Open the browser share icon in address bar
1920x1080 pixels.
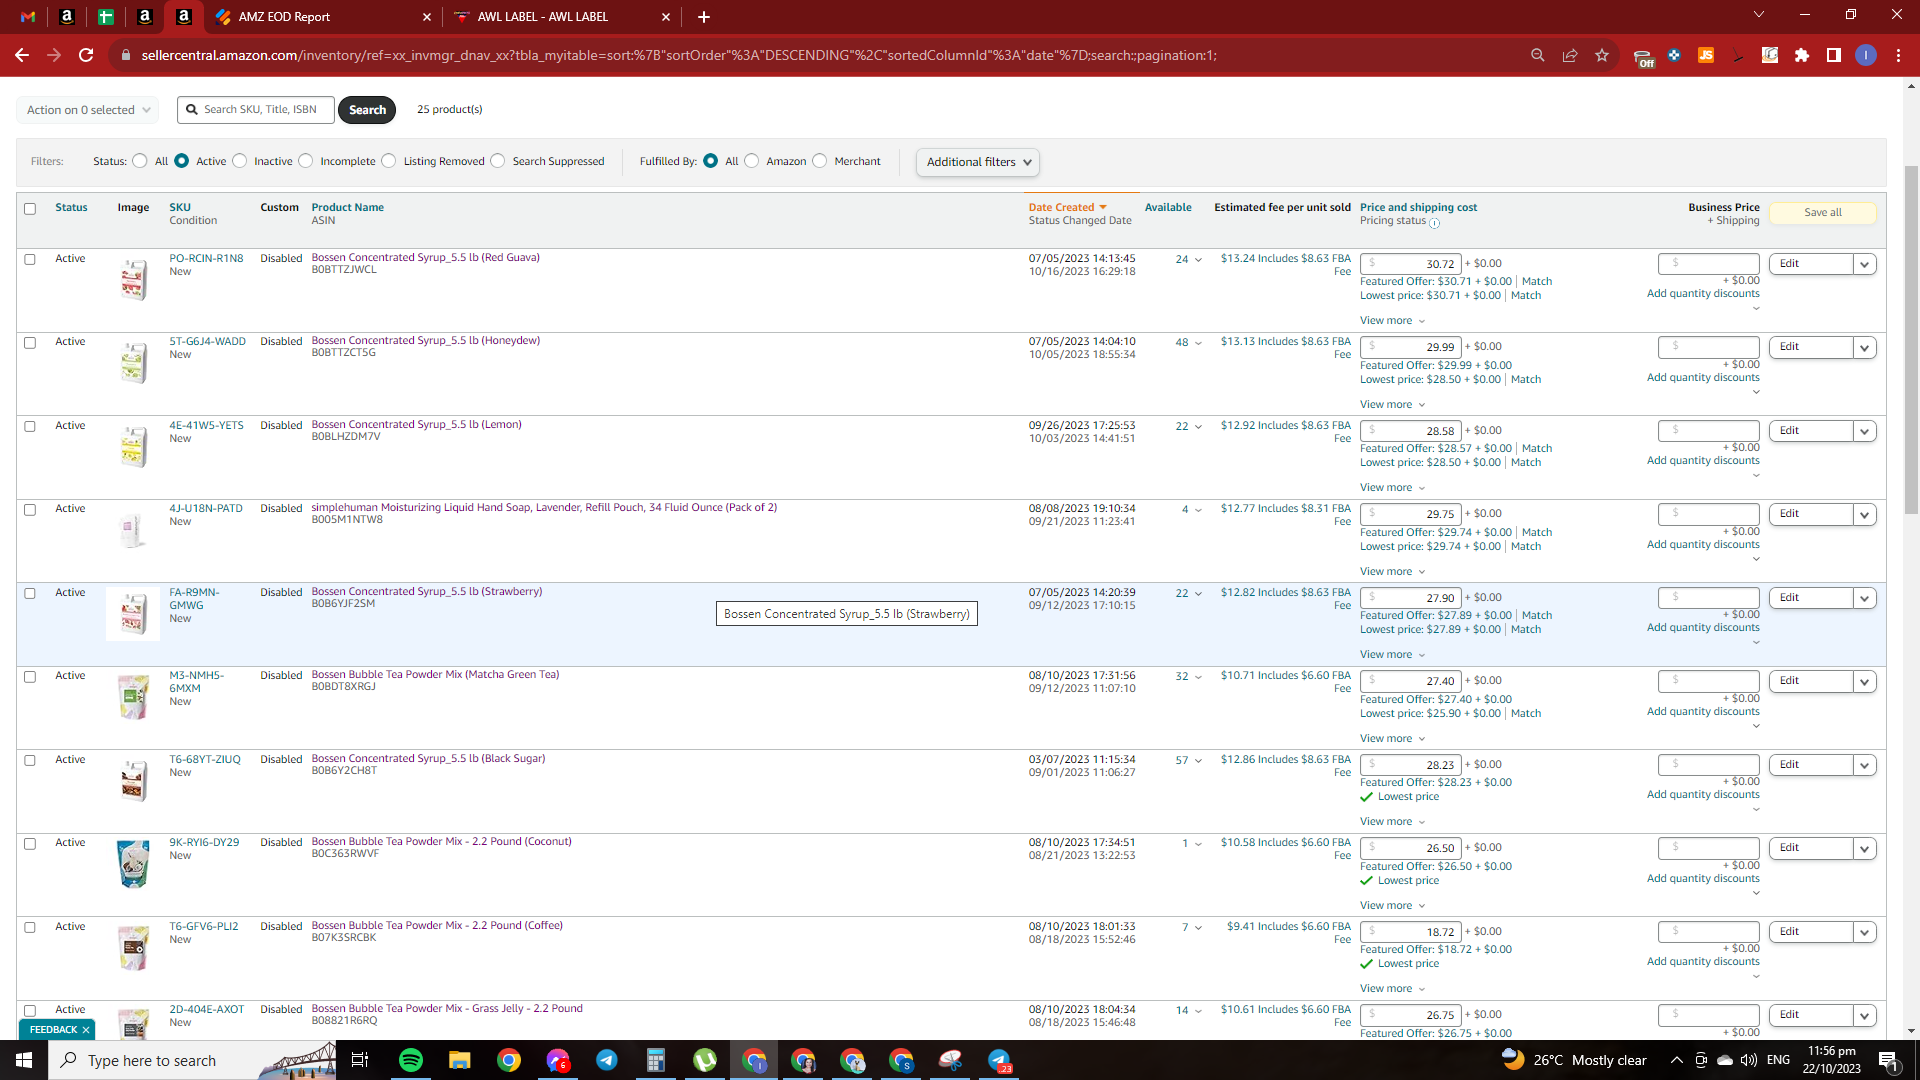point(1570,55)
